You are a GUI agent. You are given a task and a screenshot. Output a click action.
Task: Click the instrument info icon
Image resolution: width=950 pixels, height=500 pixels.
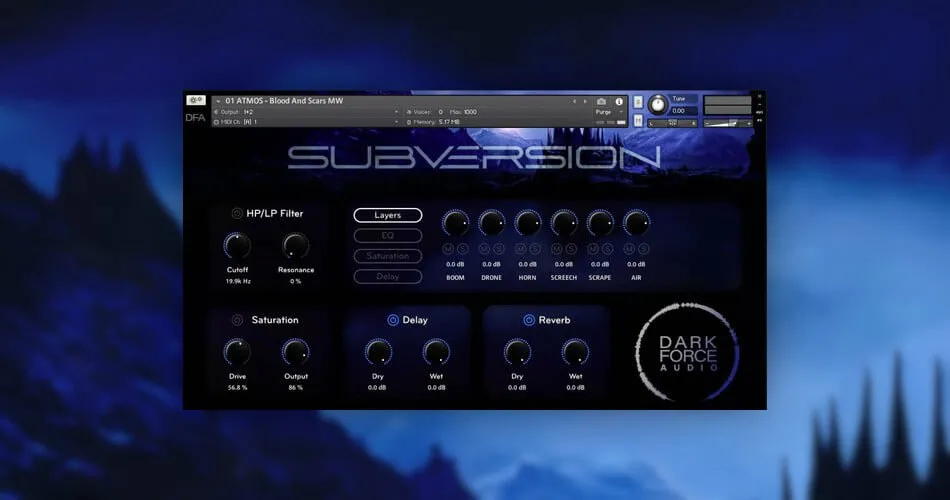[x=619, y=102]
